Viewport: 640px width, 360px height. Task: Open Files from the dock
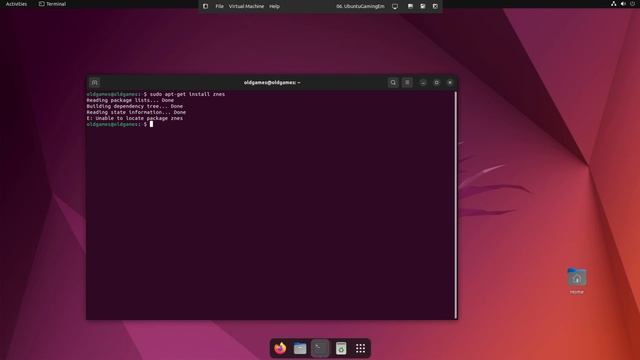tap(300, 348)
